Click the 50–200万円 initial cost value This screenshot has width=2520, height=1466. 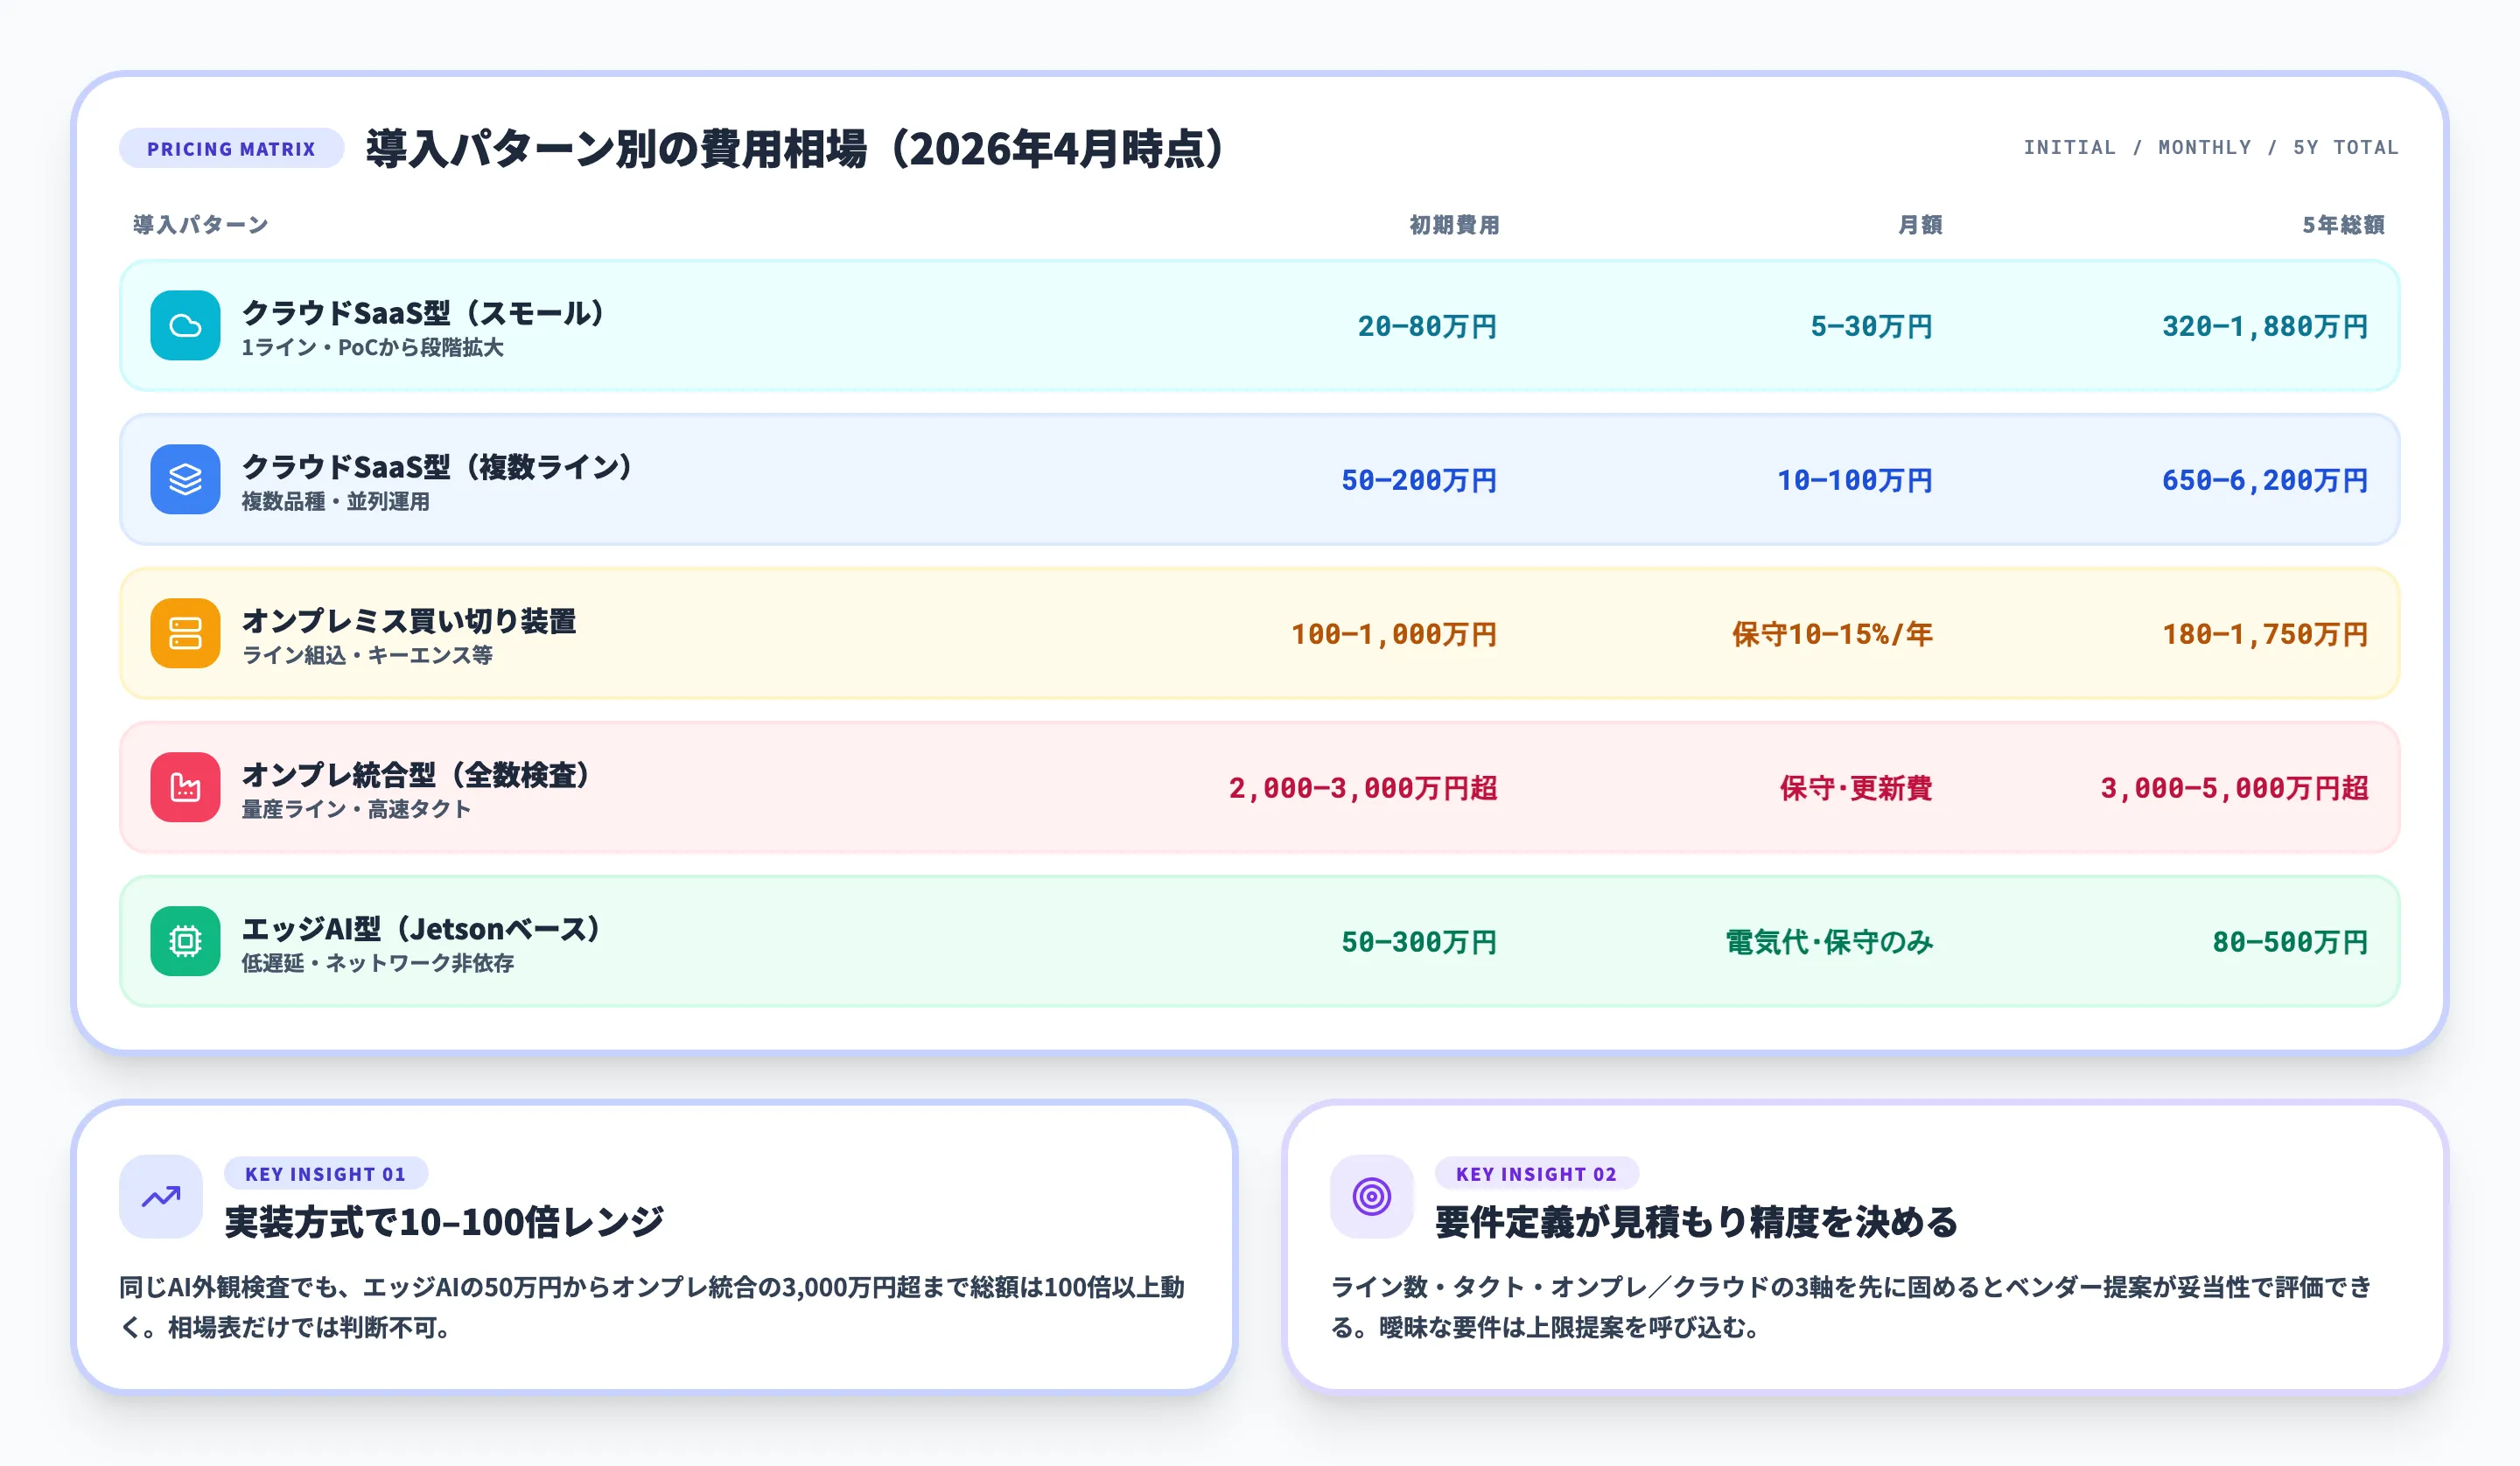coord(1419,480)
